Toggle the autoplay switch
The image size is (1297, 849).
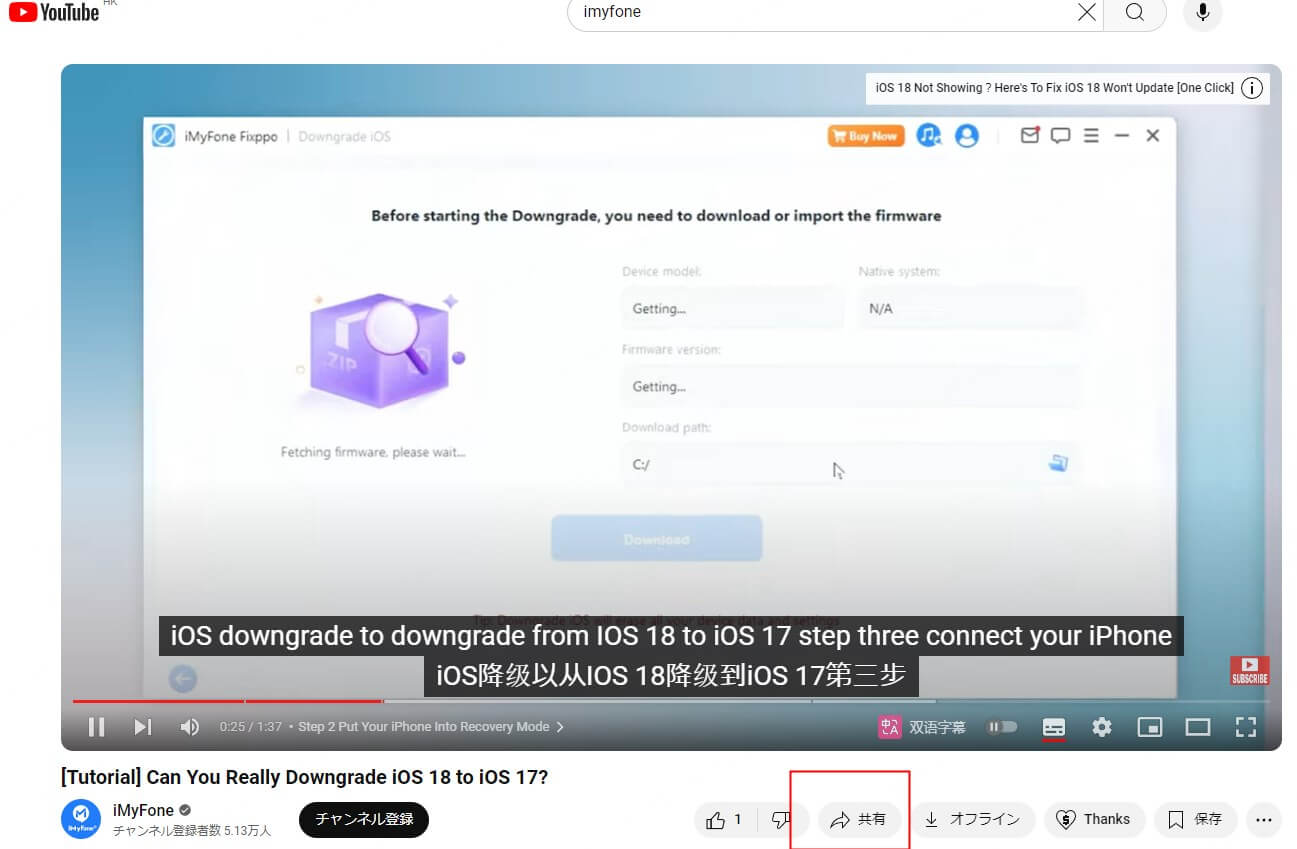[1001, 727]
